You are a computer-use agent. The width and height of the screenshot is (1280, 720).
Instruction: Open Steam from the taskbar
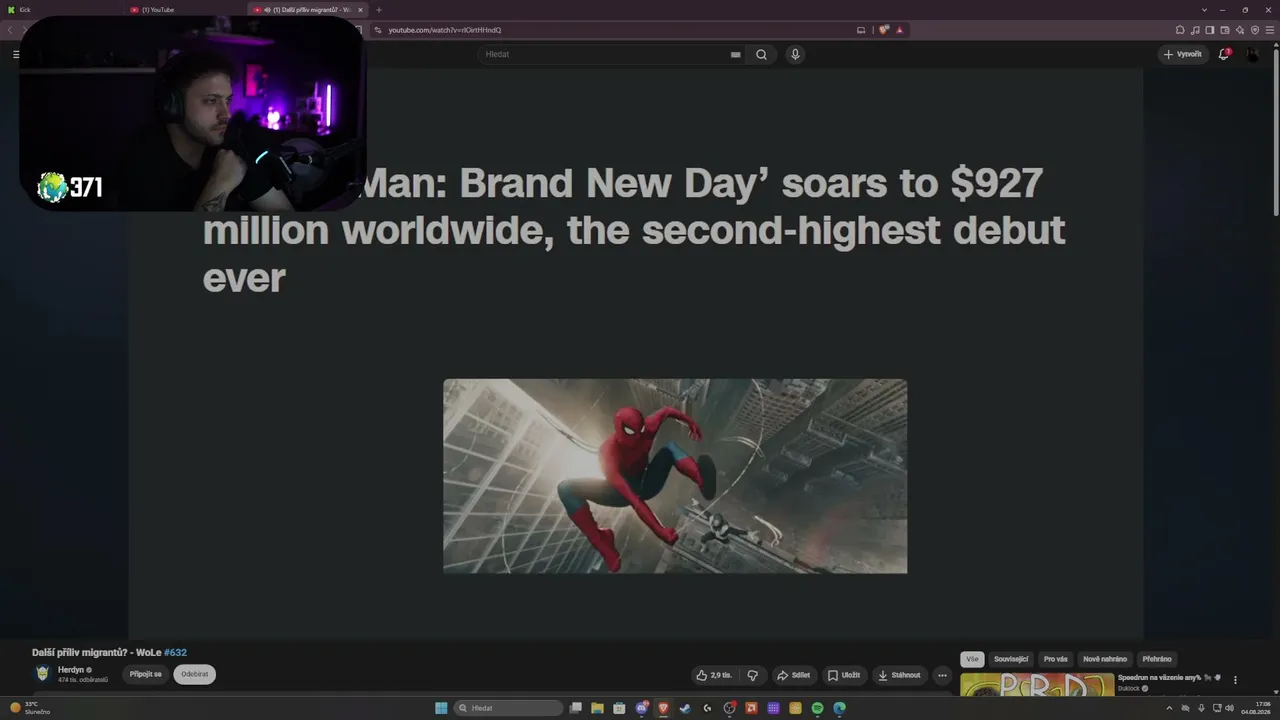pyautogui.click(x=685, y=708)
